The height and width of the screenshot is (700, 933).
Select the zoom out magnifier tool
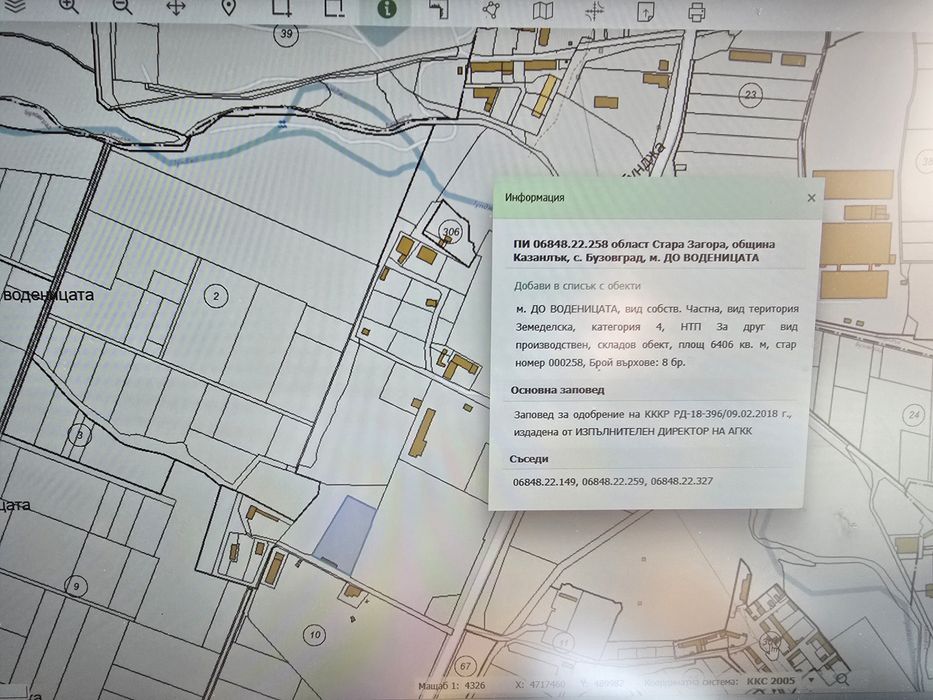click(x=122, y=7)
